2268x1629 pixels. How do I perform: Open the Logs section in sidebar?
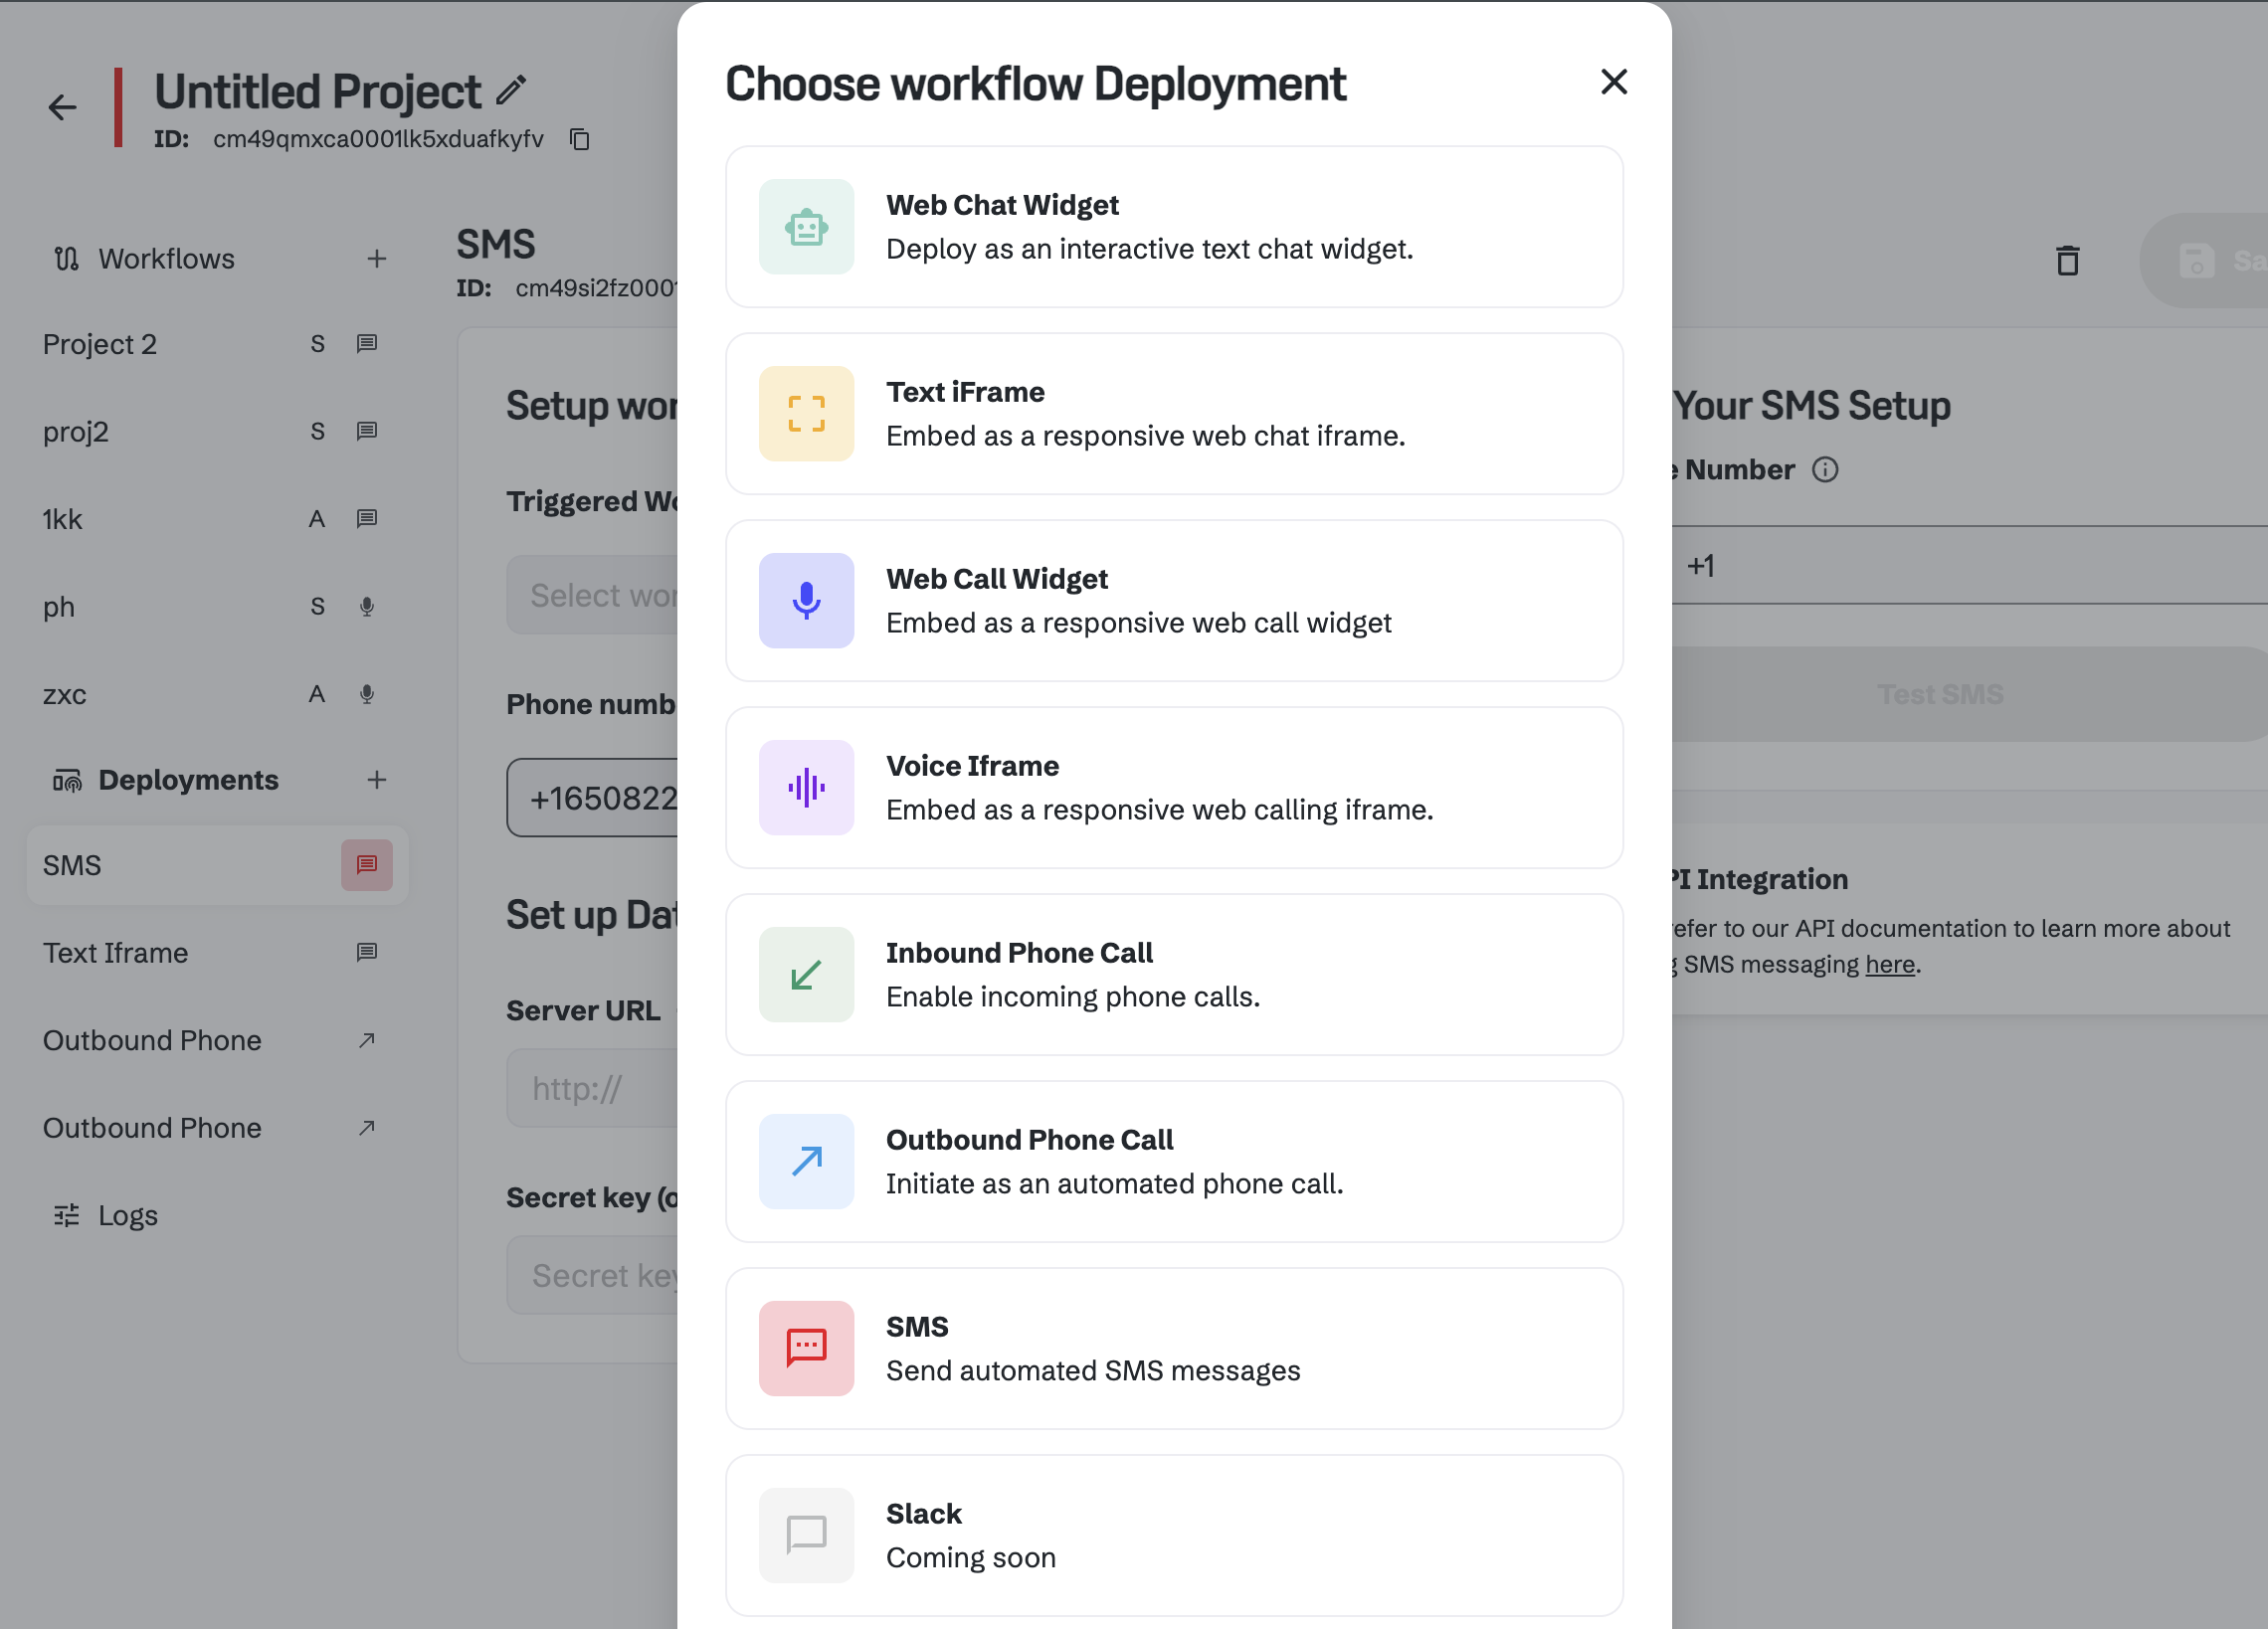coord(127,1215)
